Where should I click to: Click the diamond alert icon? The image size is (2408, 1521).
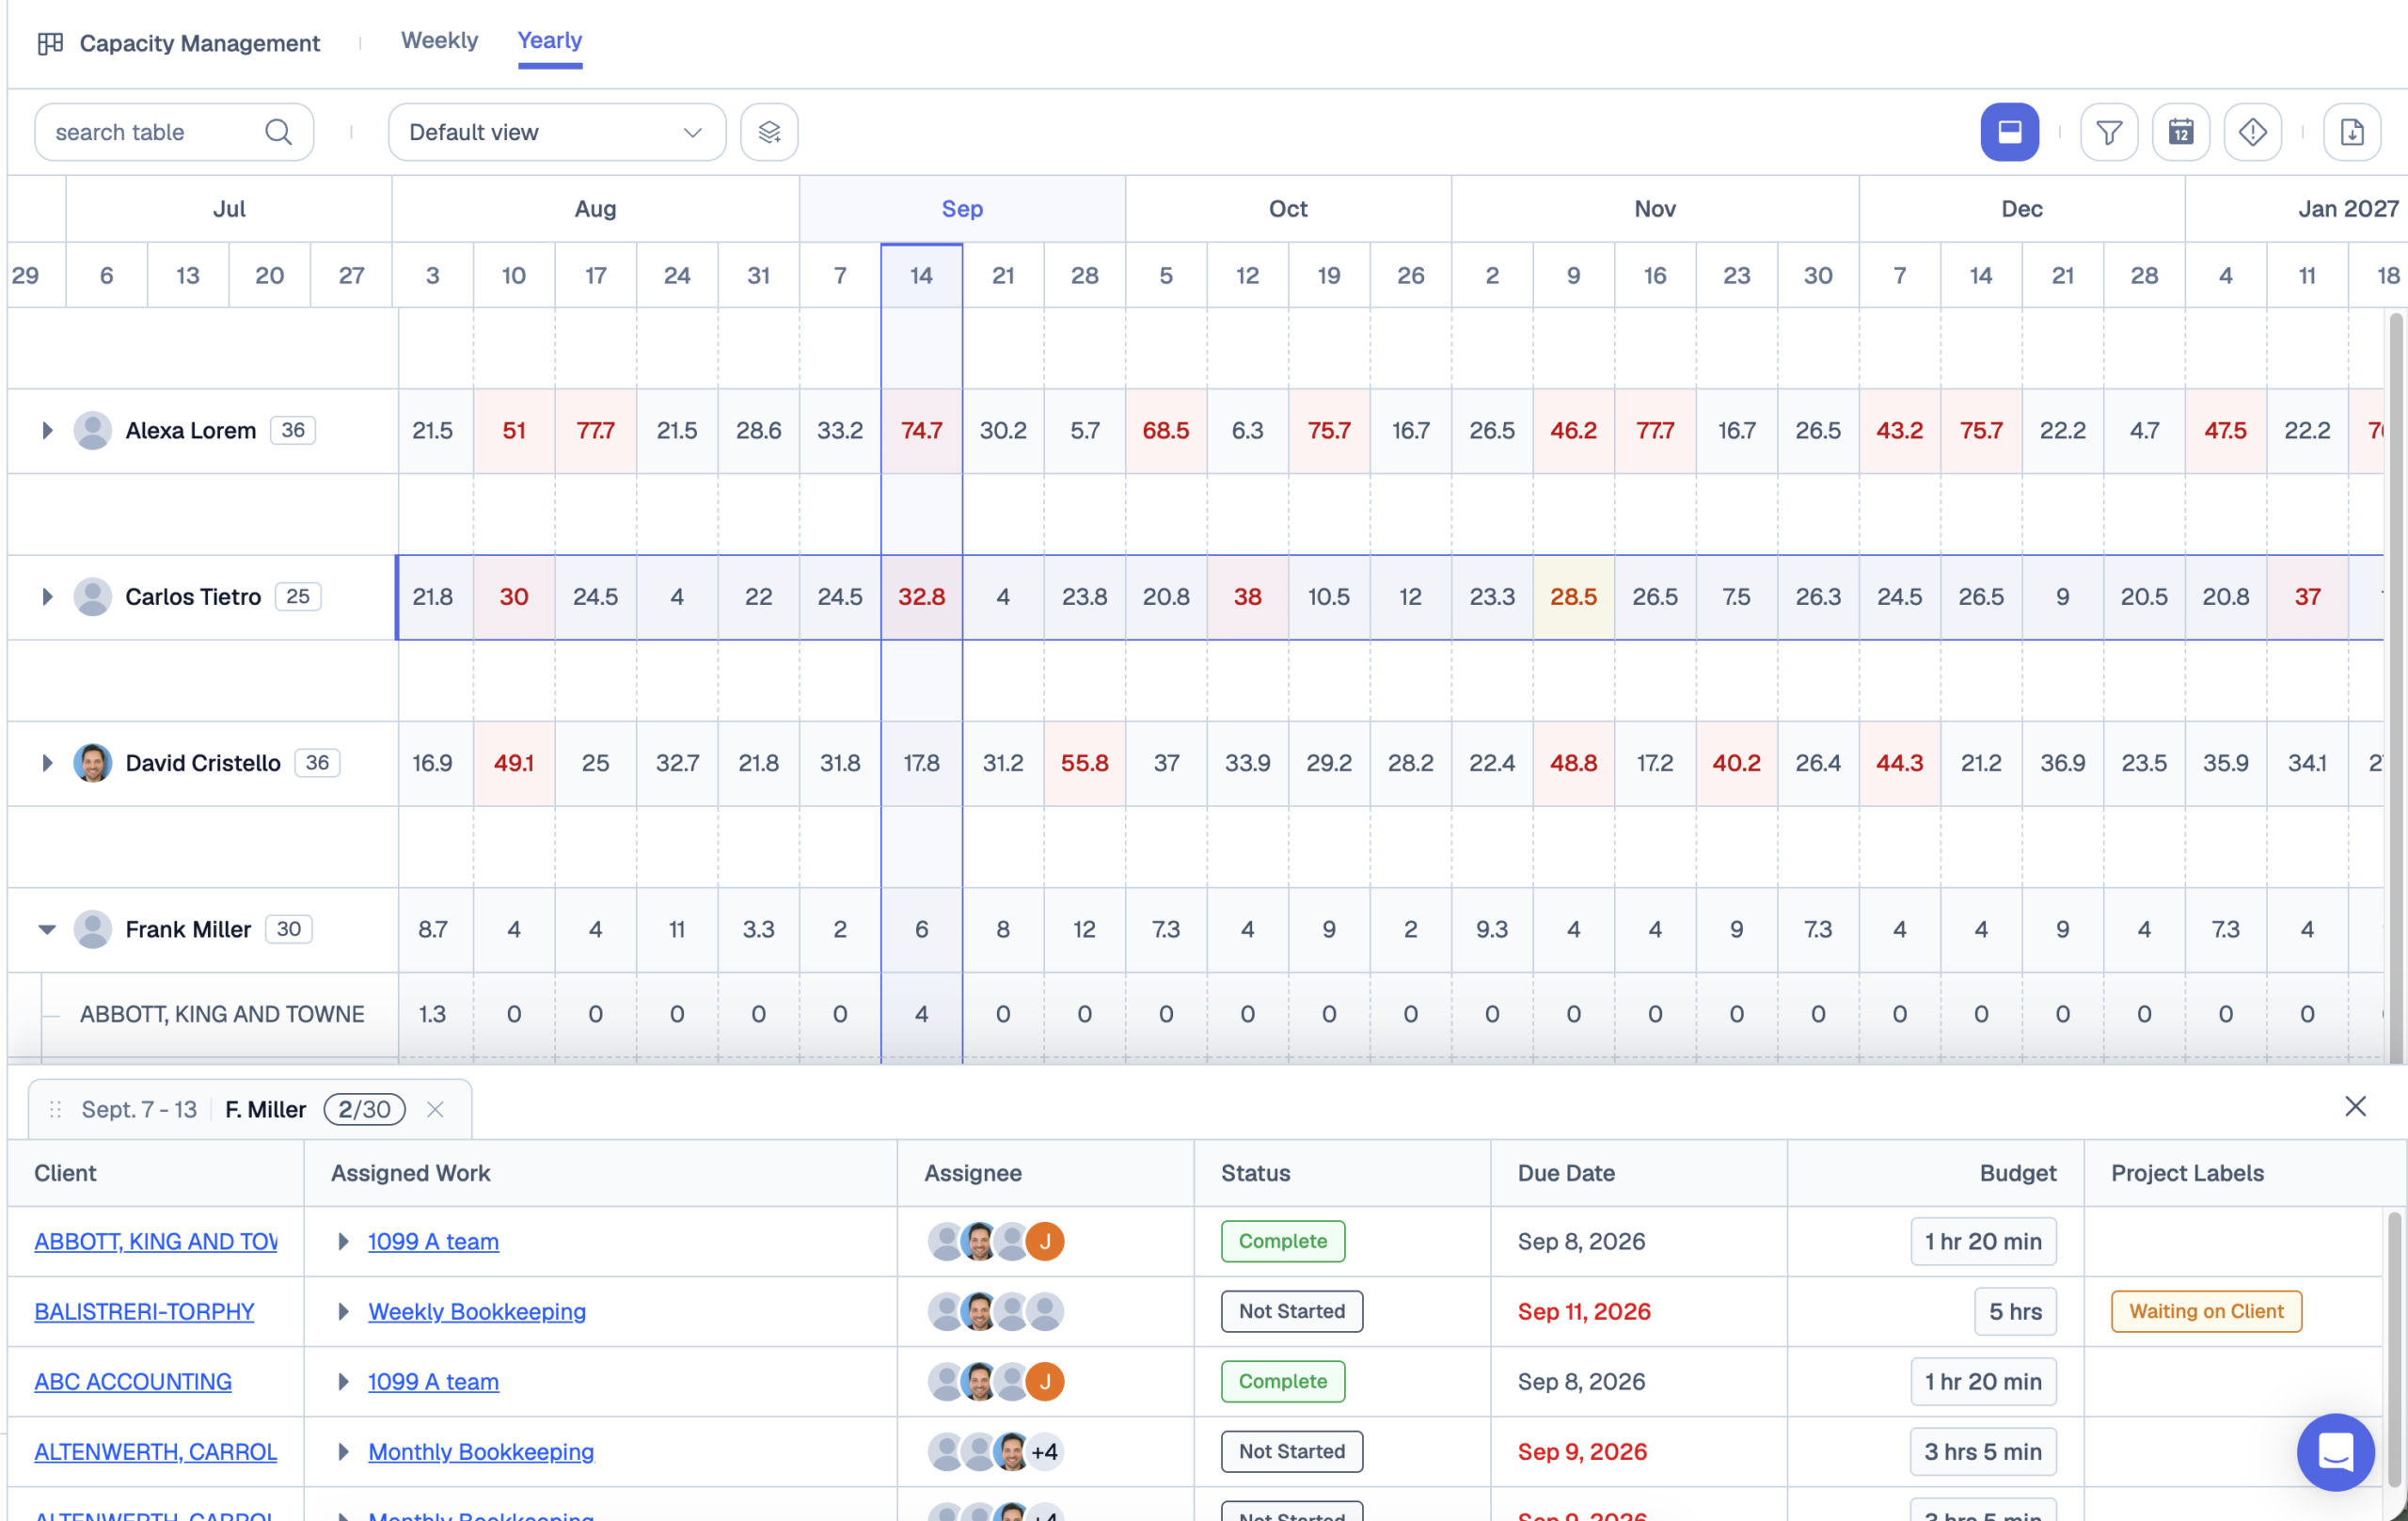click(2252, 132)
